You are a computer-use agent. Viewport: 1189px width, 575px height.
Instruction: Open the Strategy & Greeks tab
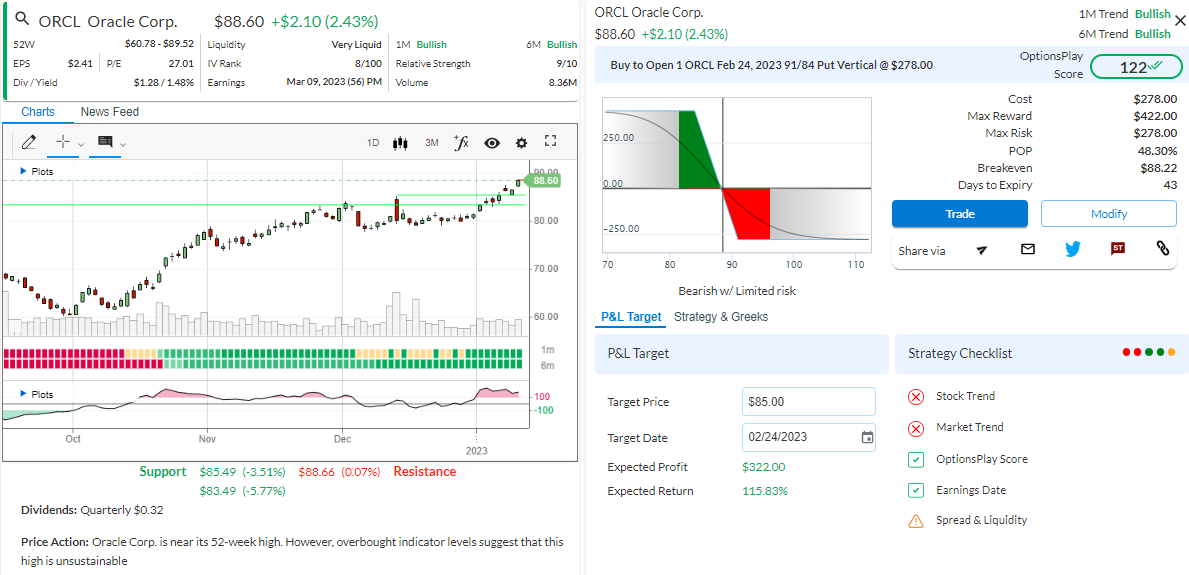click(x=721, y=317)
